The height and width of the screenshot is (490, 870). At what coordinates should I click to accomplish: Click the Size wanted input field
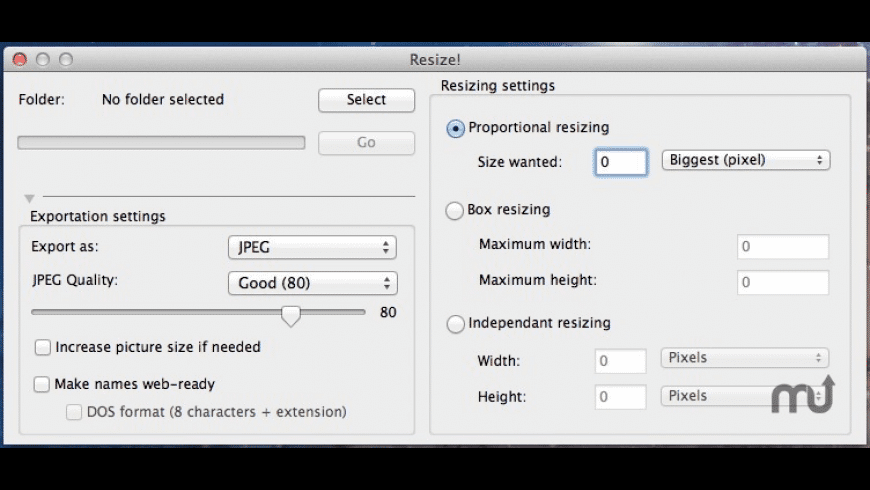click(621, 161)
